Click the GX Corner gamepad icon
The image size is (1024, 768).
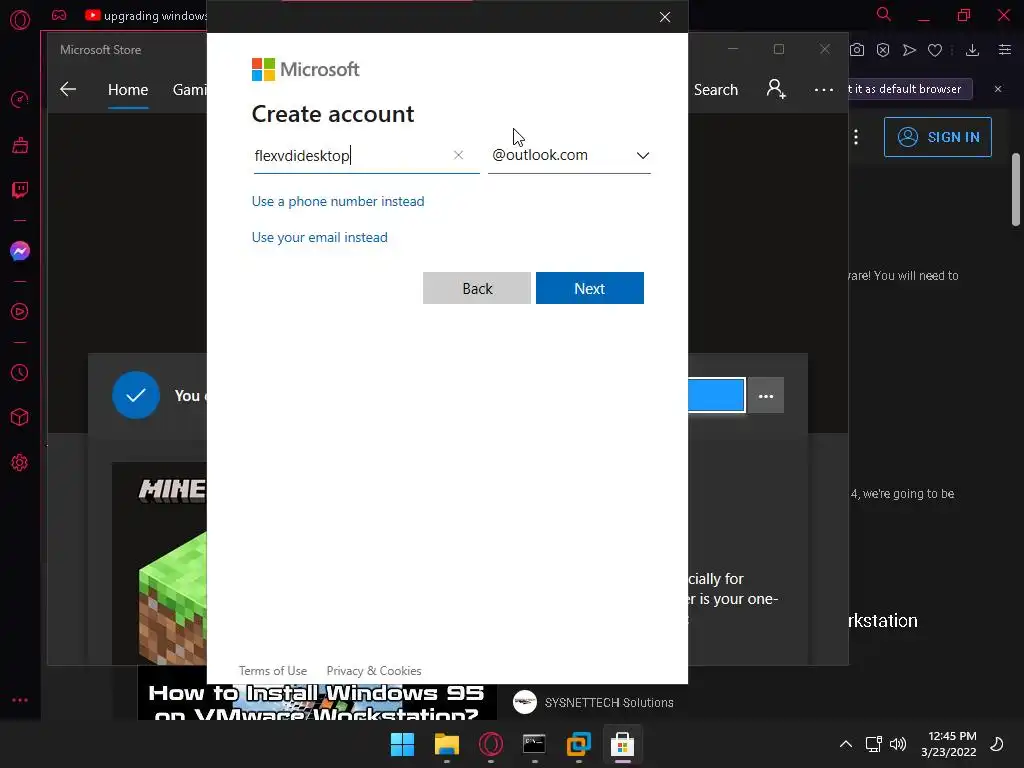(x=59, y=14)
